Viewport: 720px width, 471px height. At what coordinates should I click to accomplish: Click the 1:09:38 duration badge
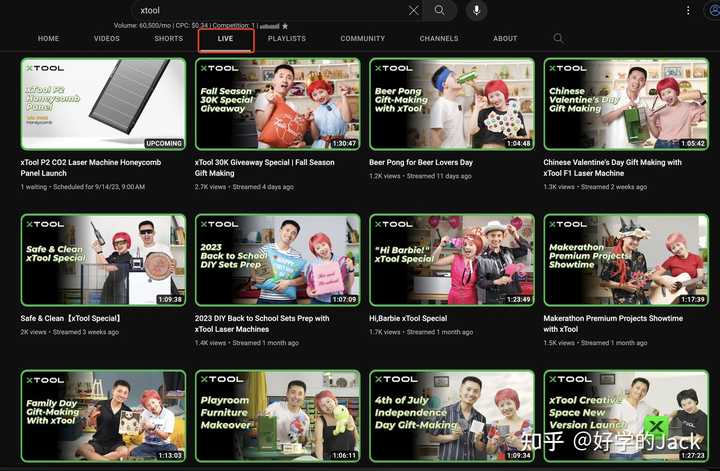tap(170, 299)
